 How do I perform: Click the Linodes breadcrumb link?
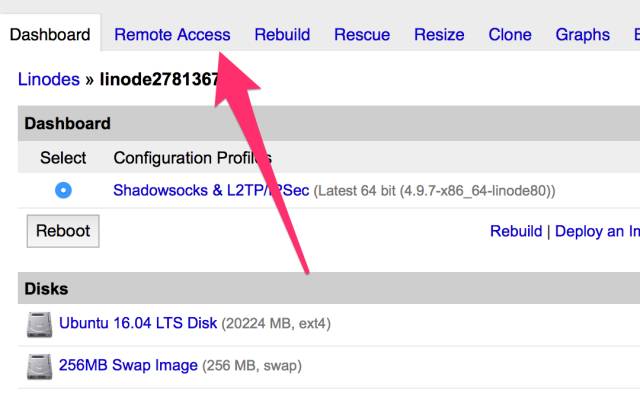48,80
